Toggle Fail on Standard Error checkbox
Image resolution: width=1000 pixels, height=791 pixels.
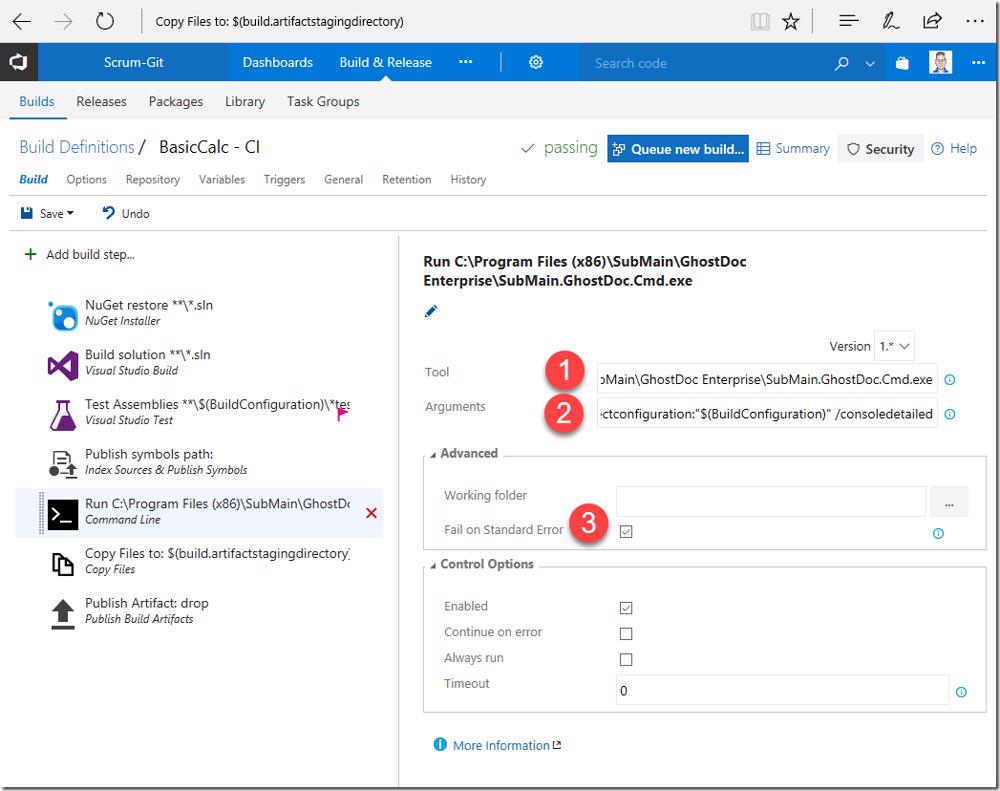point(626,531)
